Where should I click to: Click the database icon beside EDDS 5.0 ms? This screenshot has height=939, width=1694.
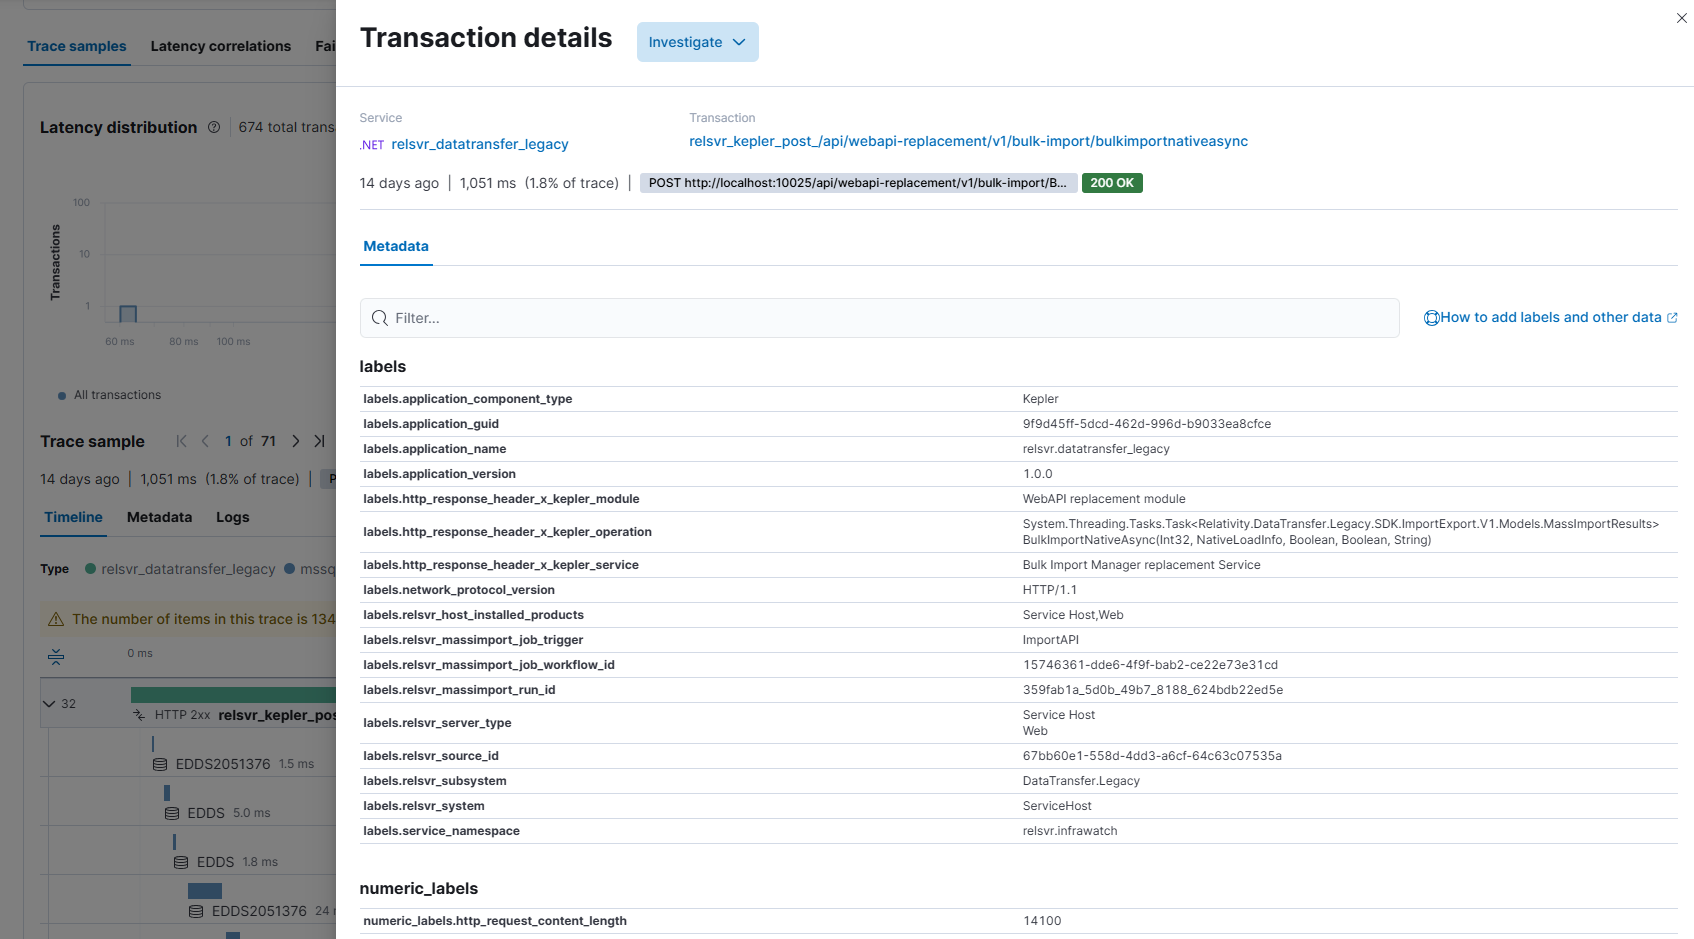coord(172,814)
